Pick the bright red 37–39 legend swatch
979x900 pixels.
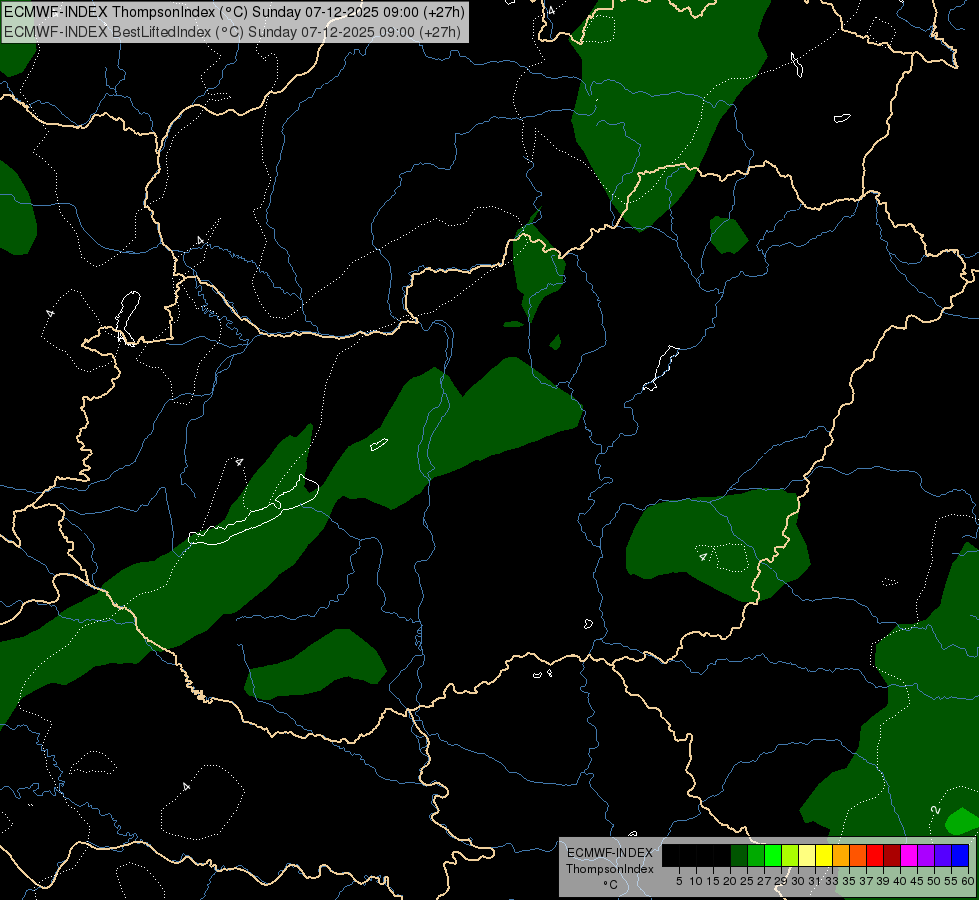coord(875,855)
